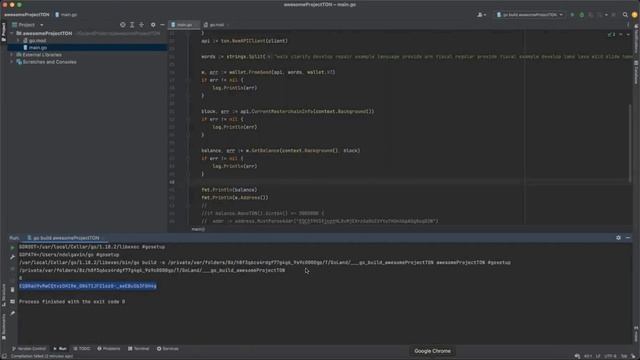The height and width of the screenshot is (360, 640).
Task: Hide the Run panel with minus icon
Action: pyautogui.click(x=628, y=238)
